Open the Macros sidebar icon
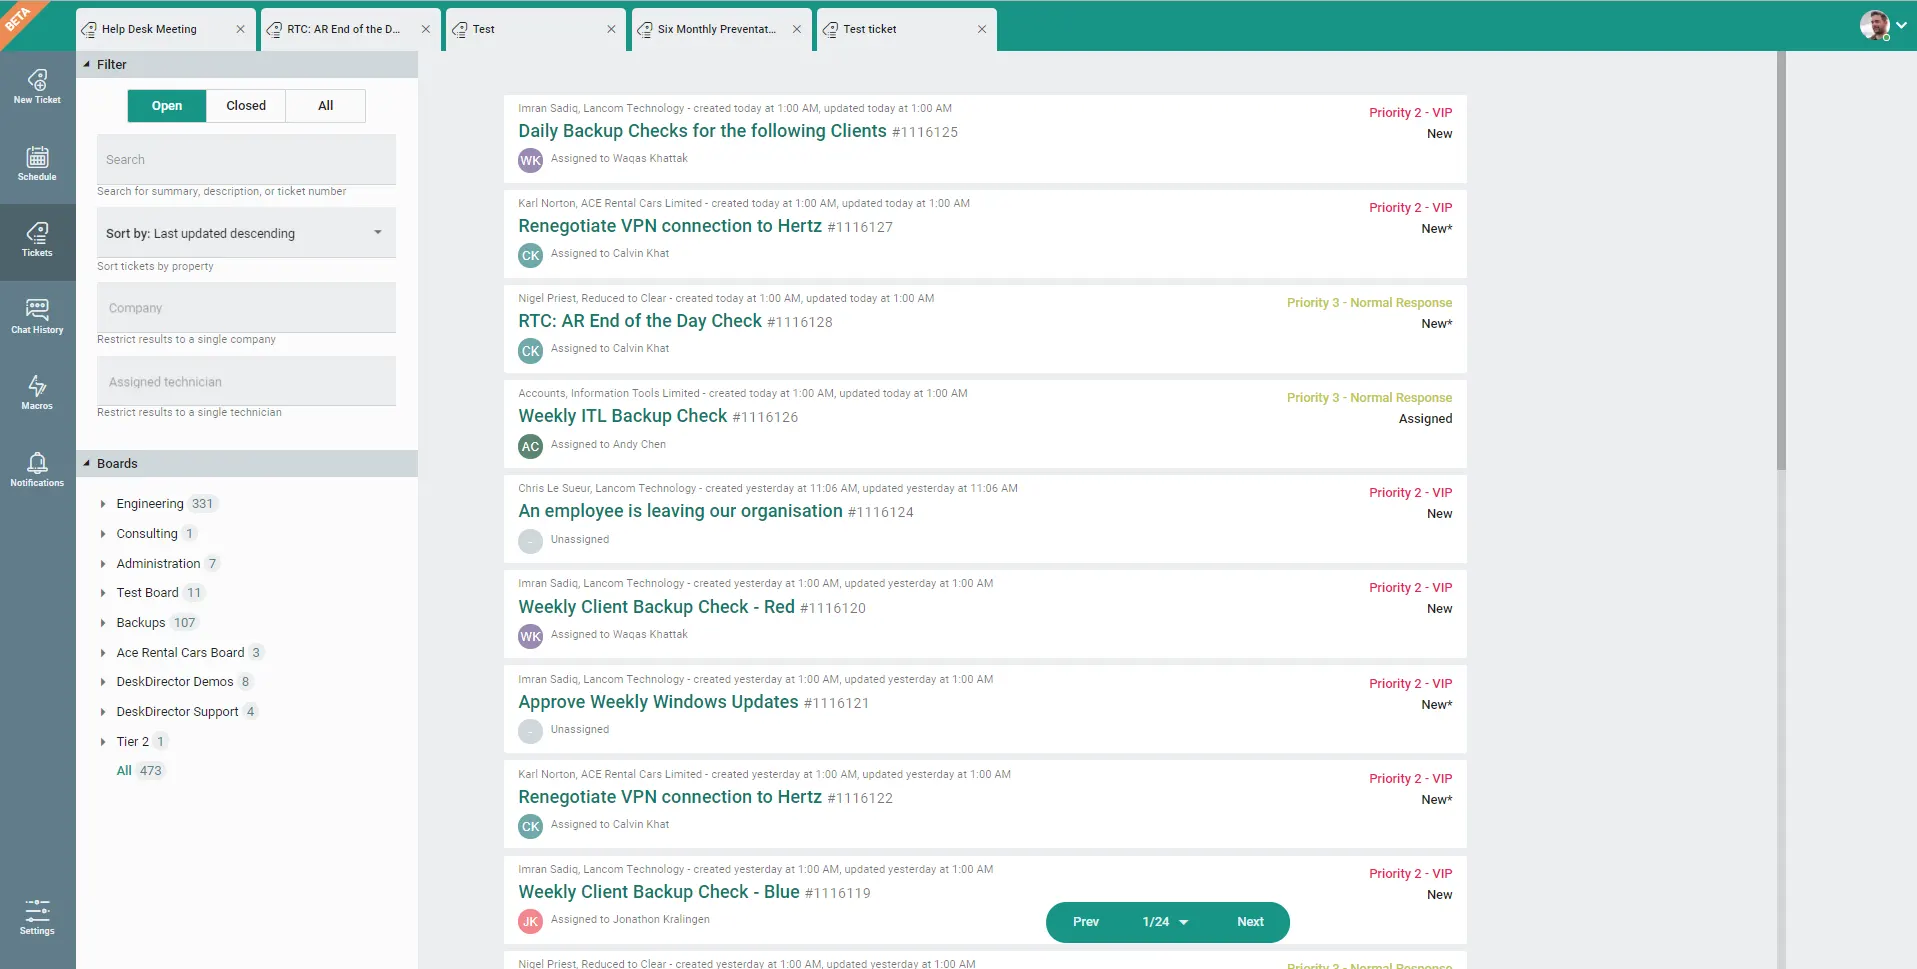Viewport: 1917px width, 969px height. (37, 393)
